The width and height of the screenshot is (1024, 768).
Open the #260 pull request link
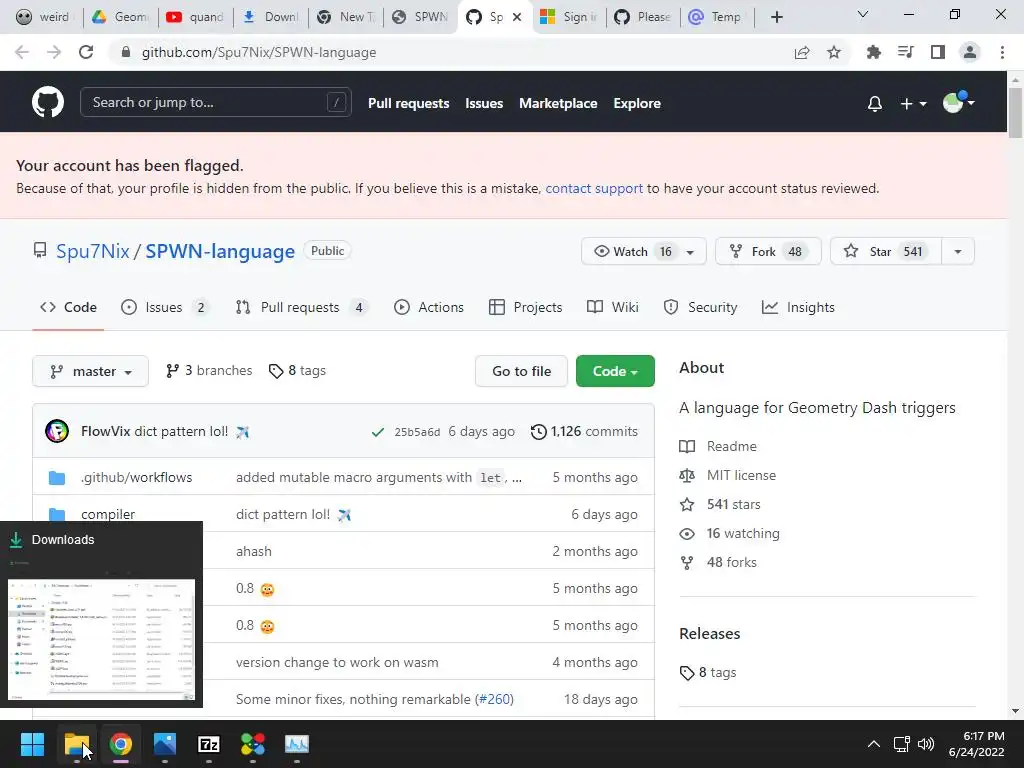point(494,699)
